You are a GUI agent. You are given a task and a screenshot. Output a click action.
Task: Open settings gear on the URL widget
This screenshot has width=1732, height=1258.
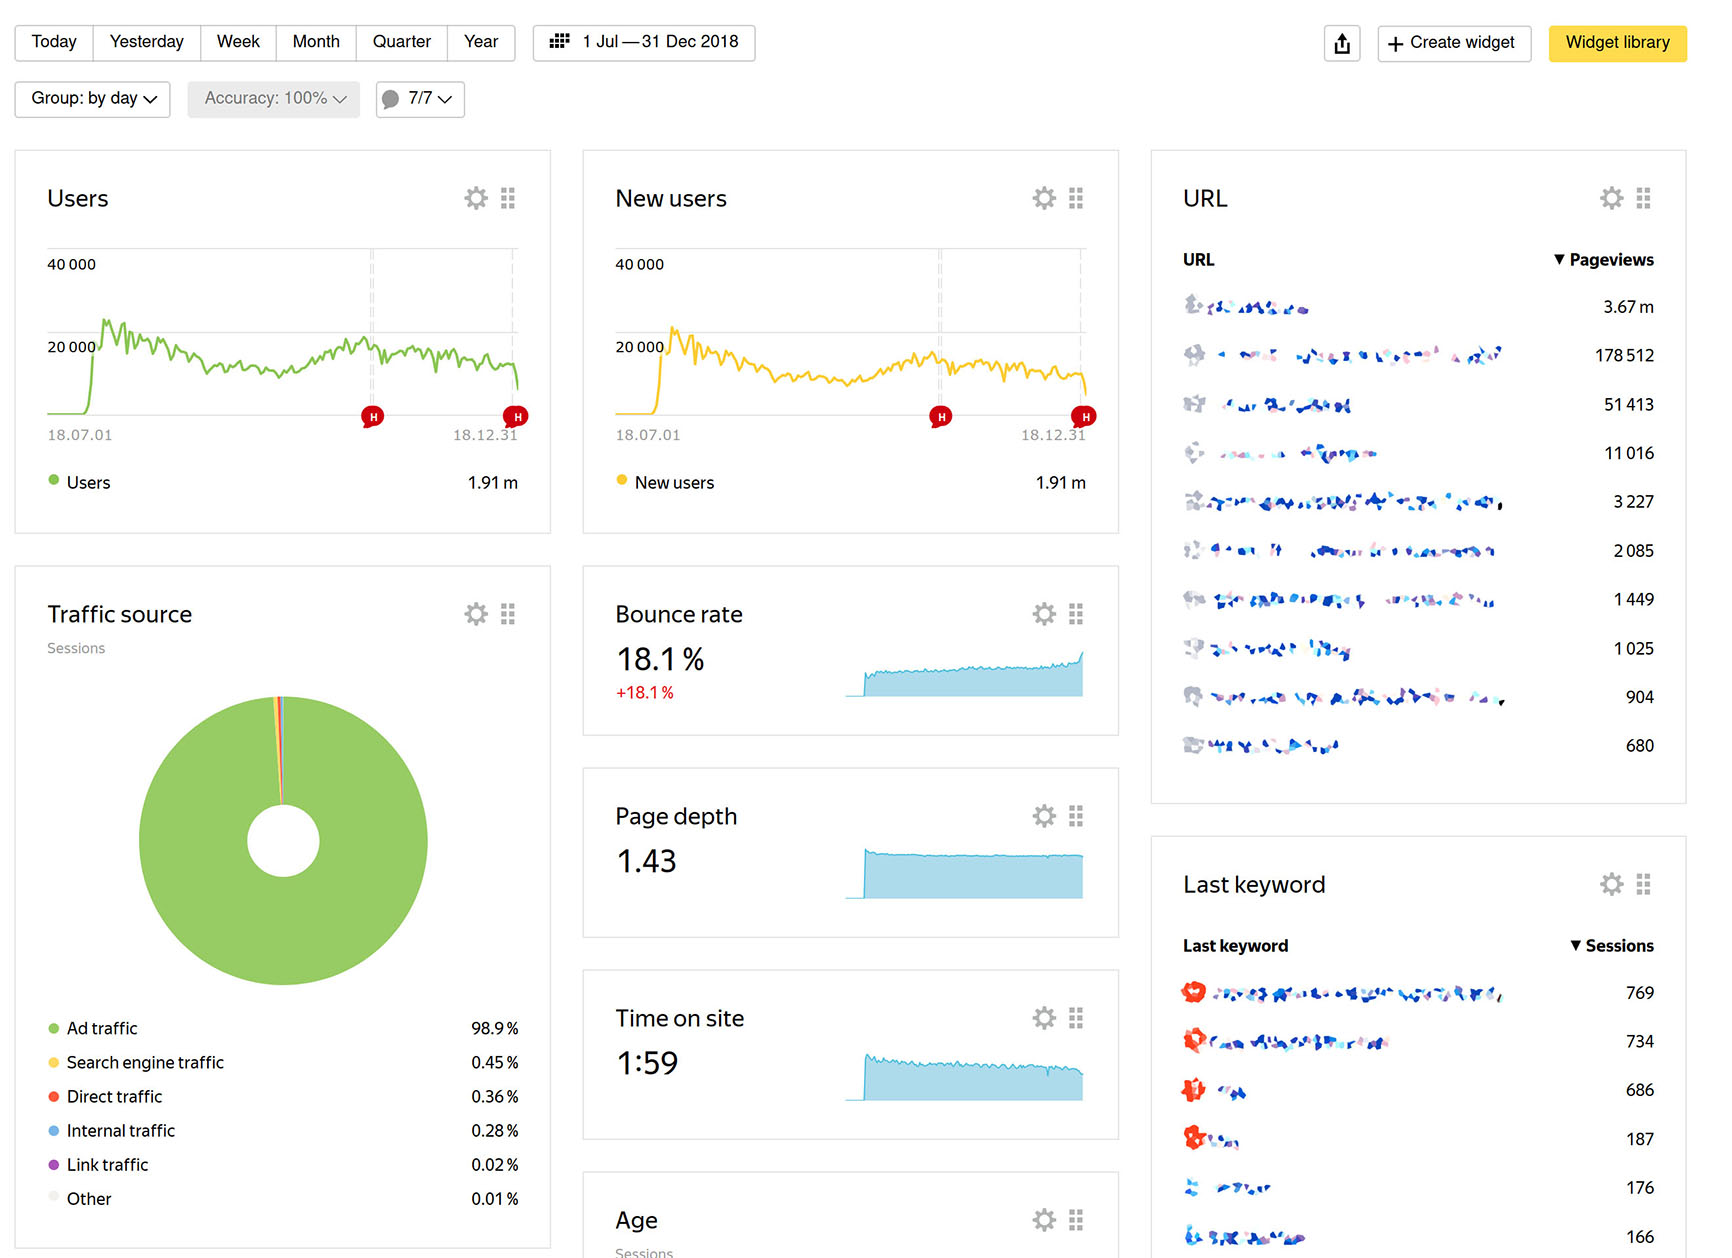coord(1611,197)
